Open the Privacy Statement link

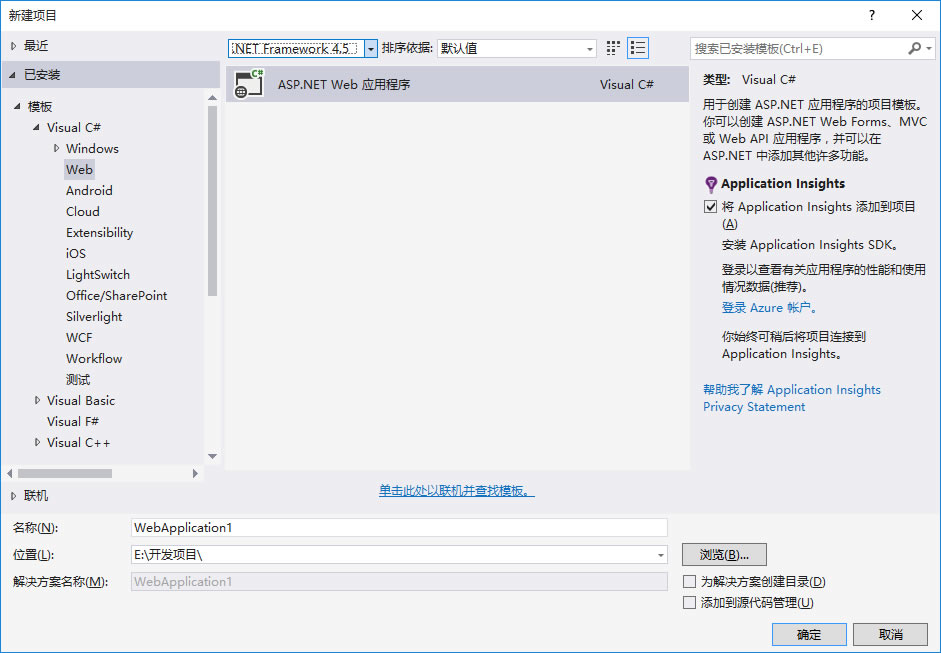pyautogui.click(x=754, y=407)
